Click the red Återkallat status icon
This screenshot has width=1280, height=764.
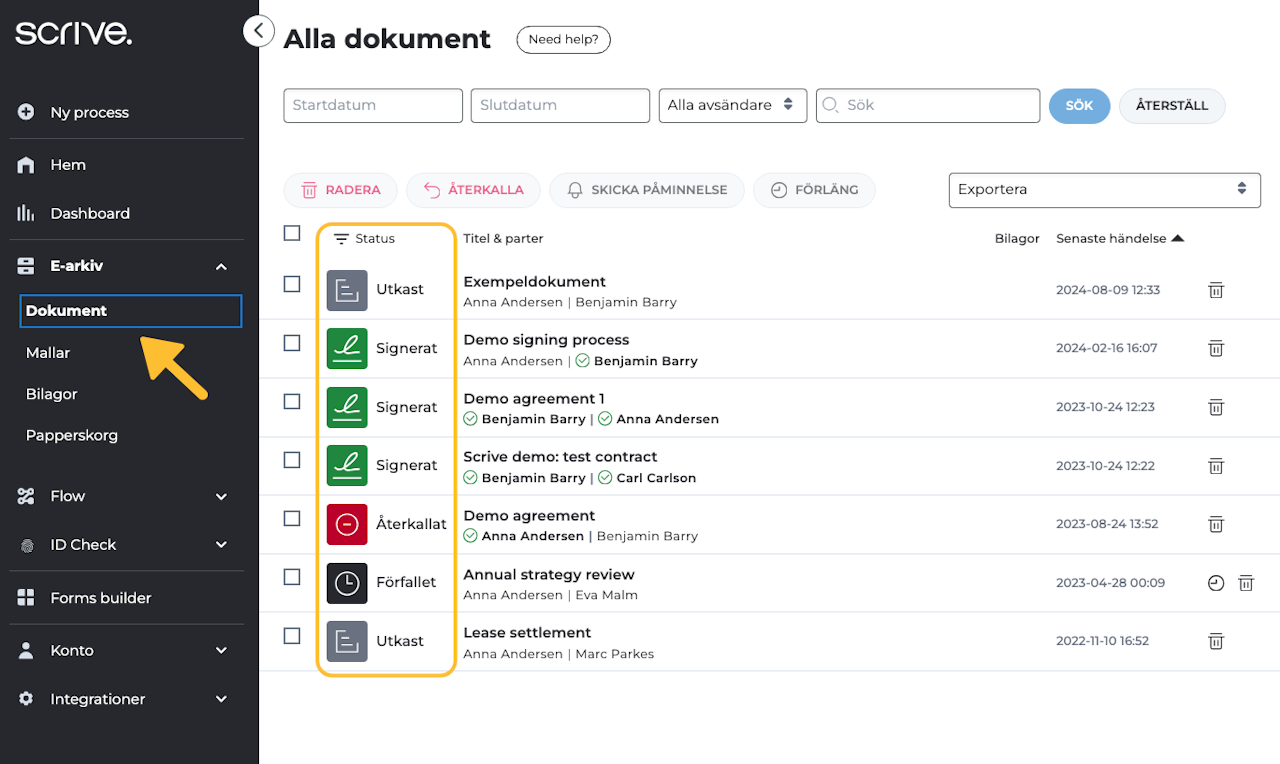347,524
